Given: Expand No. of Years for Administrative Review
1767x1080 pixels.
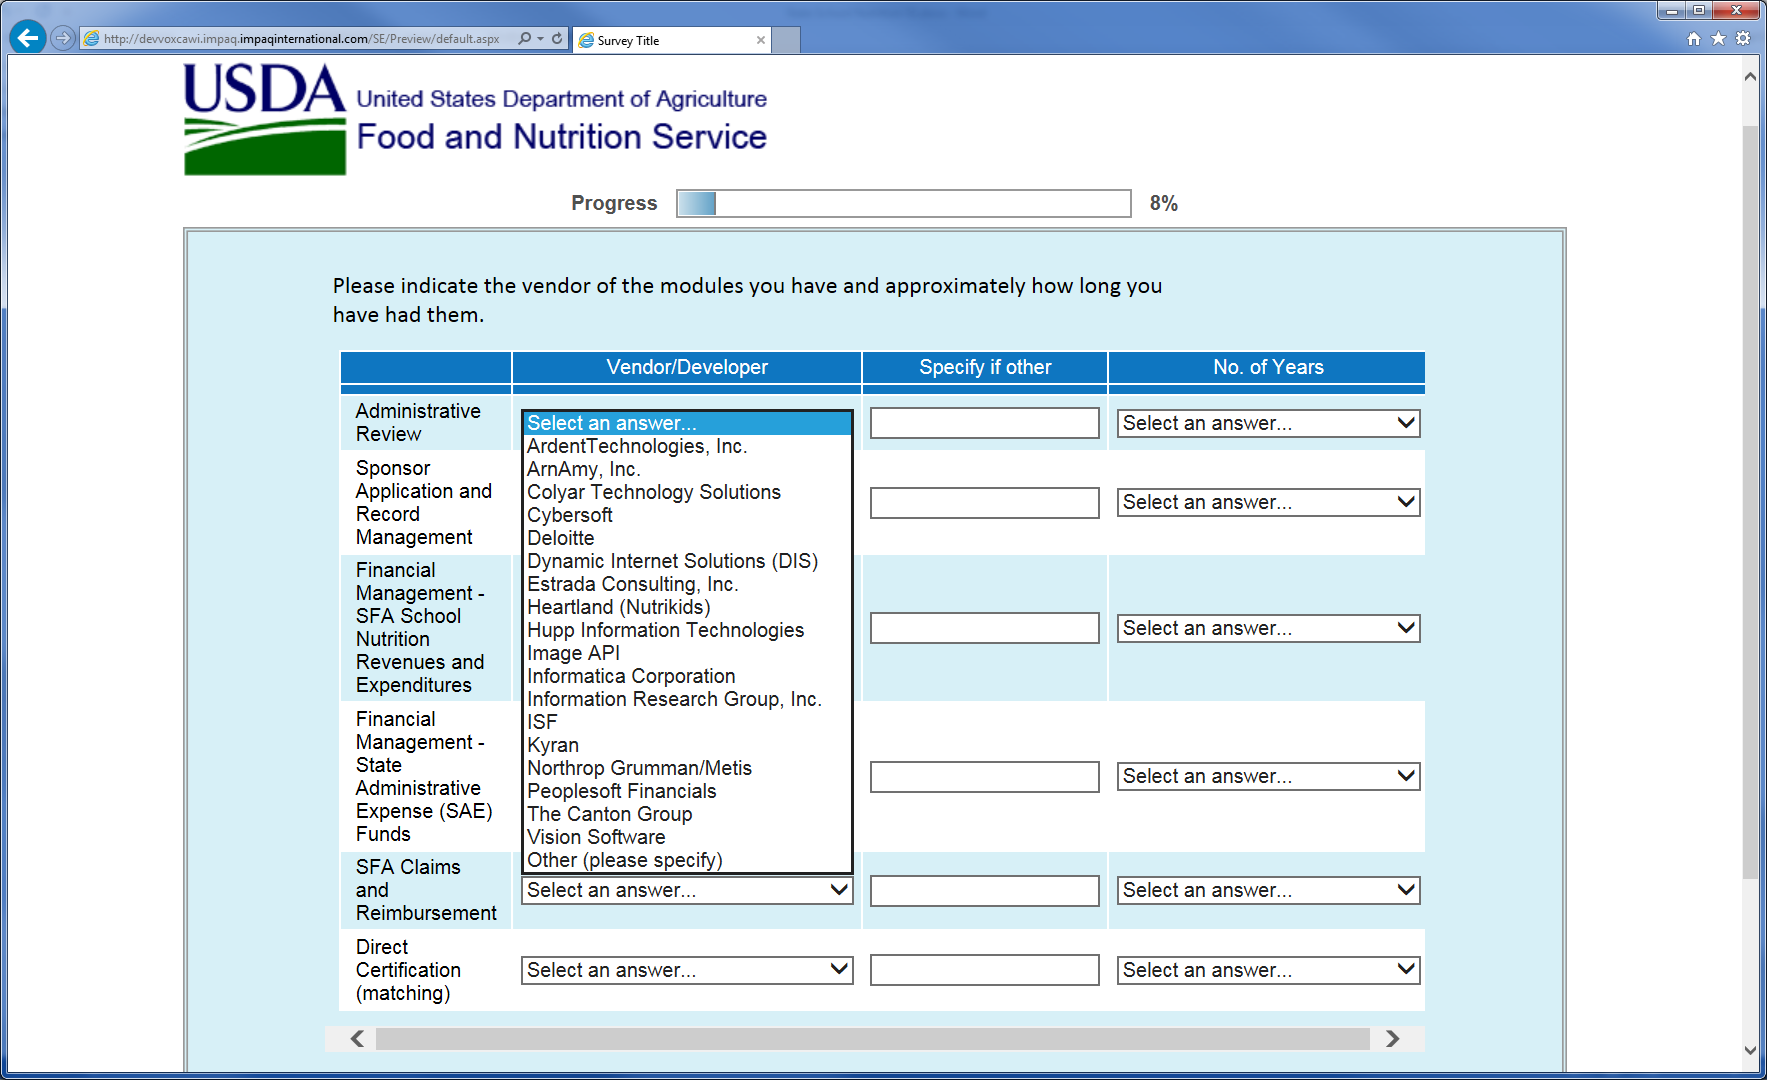Looking at the screenshot, I should click(1267, 423).
